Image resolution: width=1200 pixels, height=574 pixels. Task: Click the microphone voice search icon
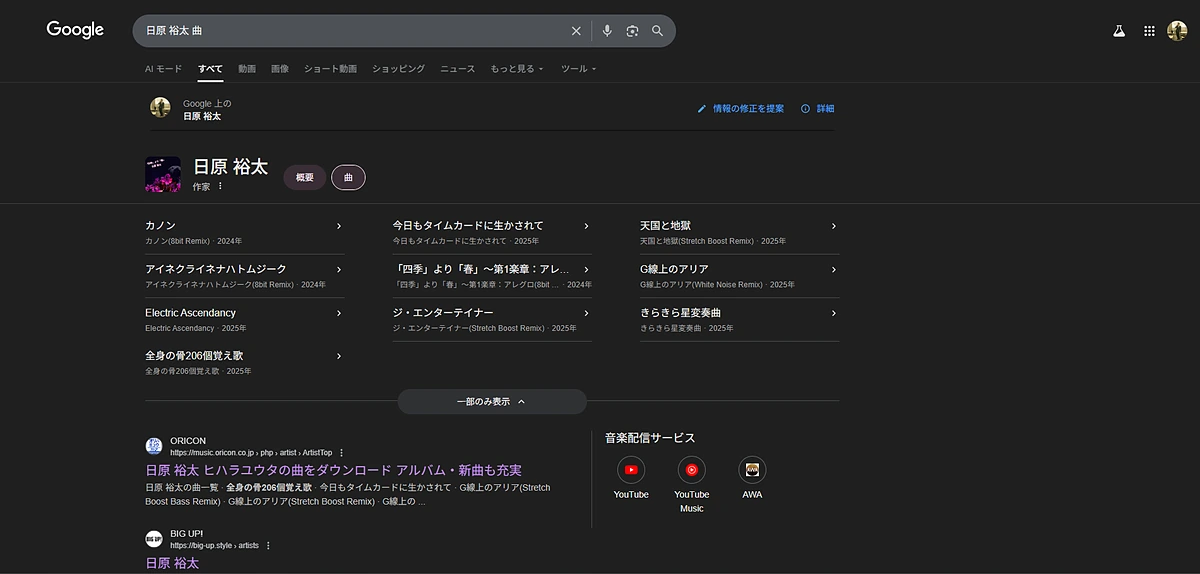click(606, 31)
